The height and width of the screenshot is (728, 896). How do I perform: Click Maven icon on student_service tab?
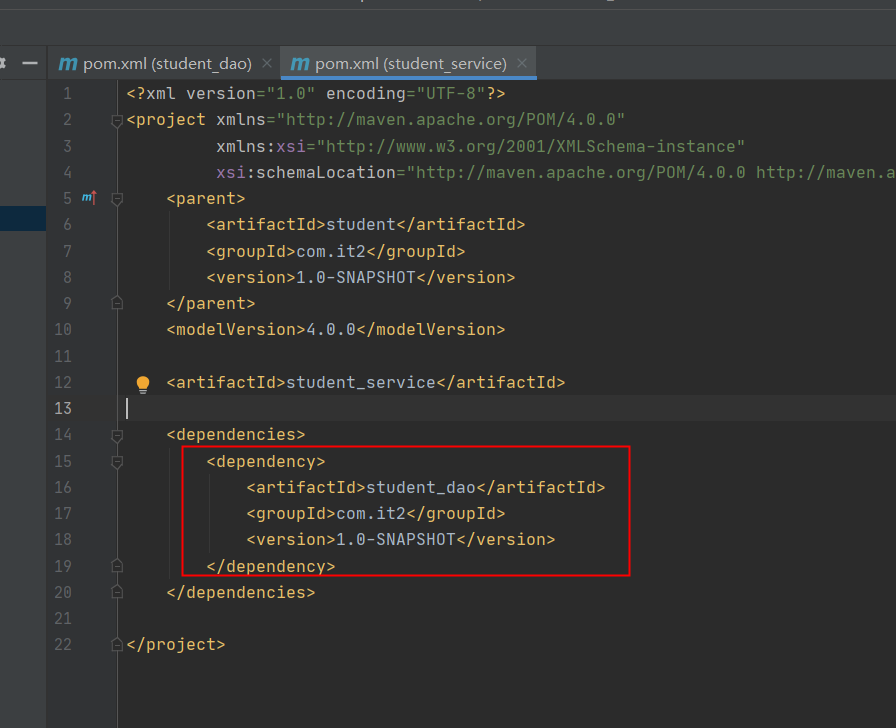pyautogui.click(x=300, y=63)
